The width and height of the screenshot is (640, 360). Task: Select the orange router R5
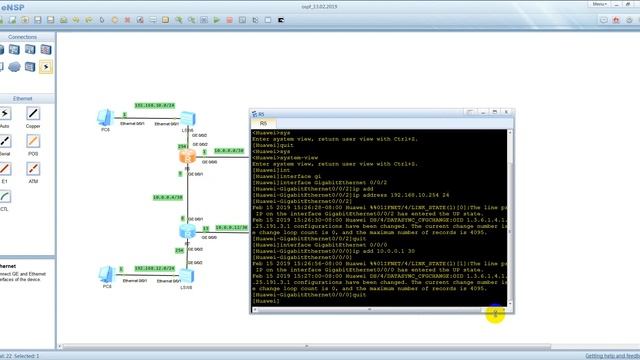(x=187, y=156)
